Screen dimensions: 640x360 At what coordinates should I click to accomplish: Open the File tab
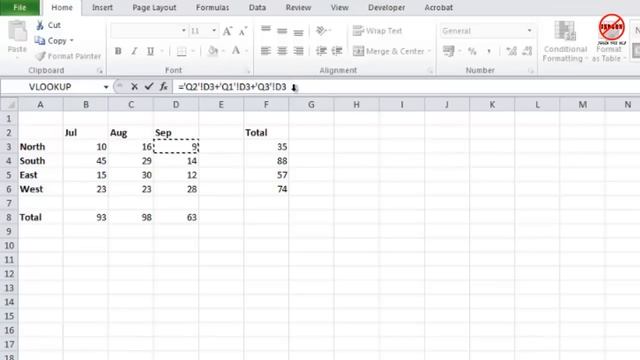20,7
